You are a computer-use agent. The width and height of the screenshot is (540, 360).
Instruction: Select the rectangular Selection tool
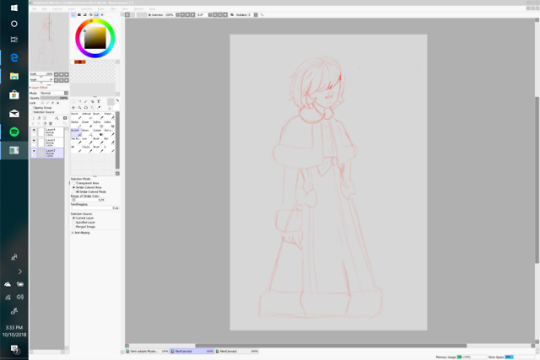(x=73, y=102)
